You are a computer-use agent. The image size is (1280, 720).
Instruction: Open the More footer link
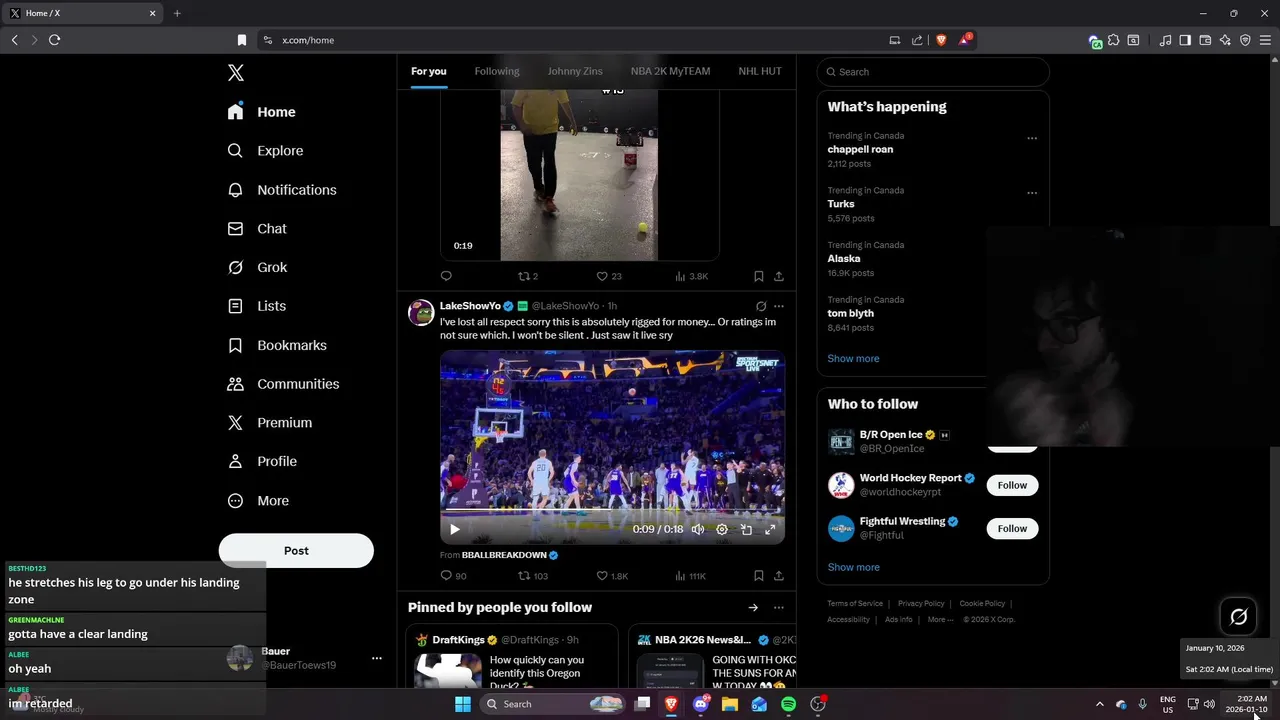point(941,619)
